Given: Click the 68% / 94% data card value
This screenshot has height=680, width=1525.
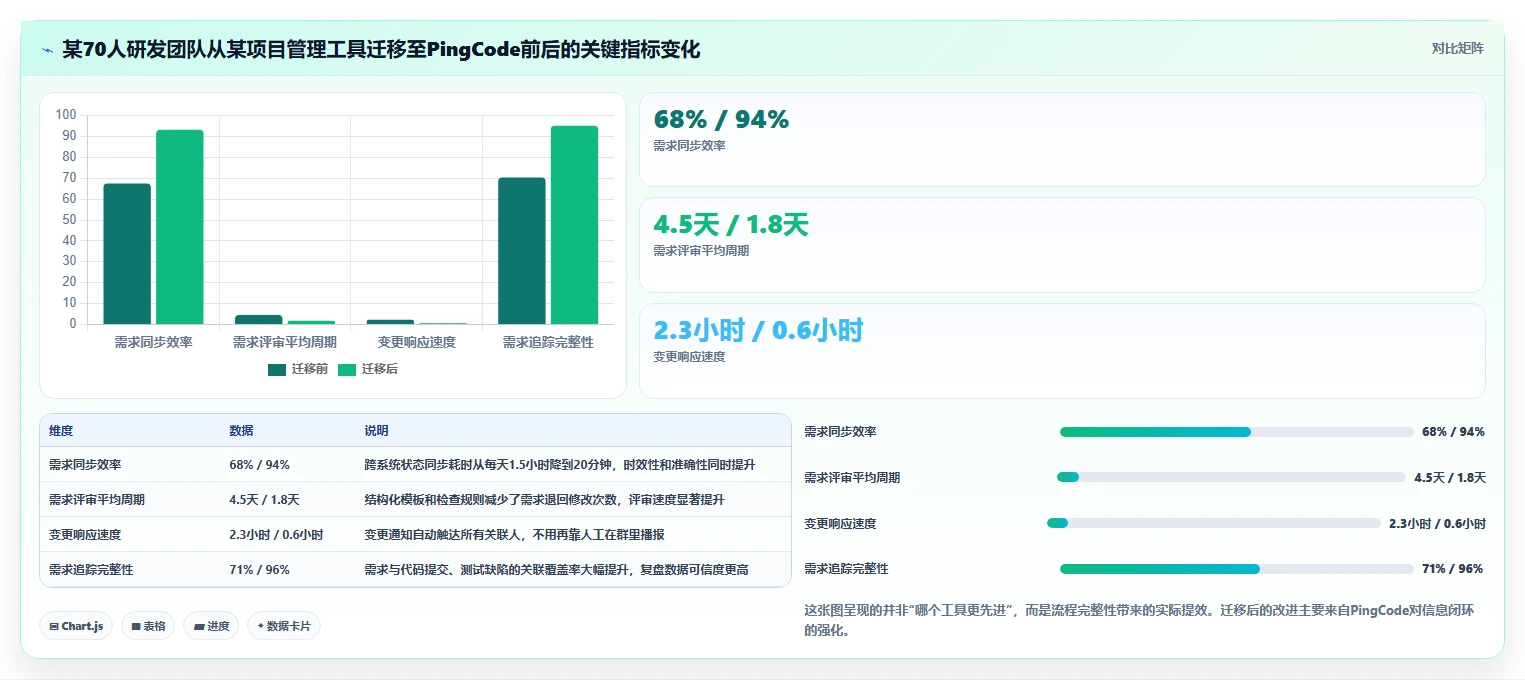Looking at the screenshot, I should (x=721, y=120).
